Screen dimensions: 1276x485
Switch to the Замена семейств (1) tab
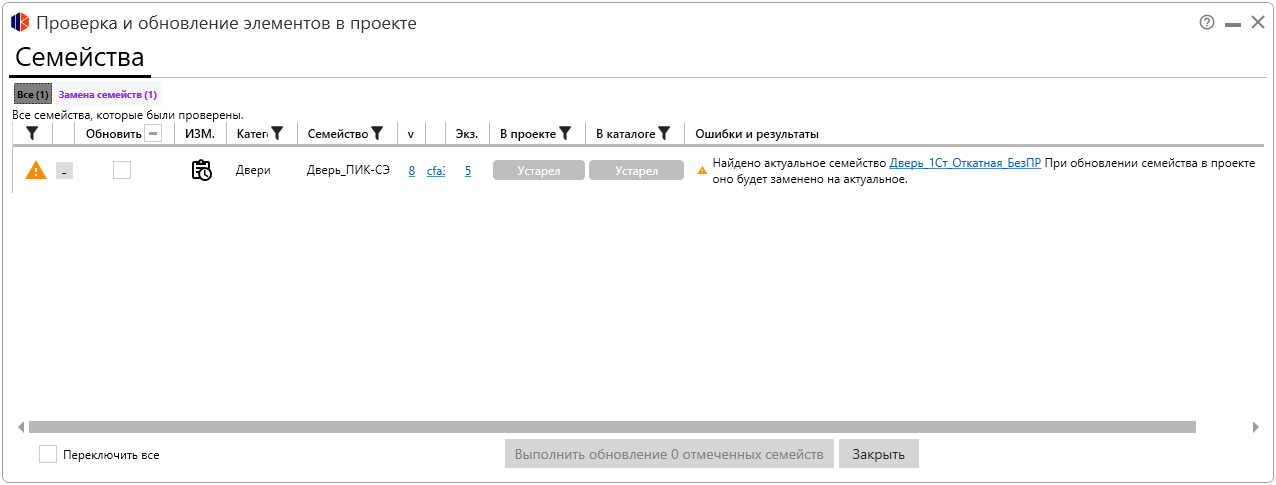108,95
